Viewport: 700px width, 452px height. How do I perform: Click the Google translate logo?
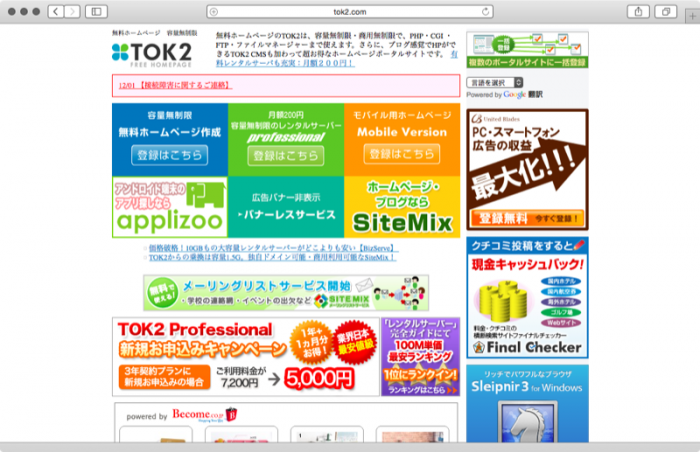[x=514, y=95]
